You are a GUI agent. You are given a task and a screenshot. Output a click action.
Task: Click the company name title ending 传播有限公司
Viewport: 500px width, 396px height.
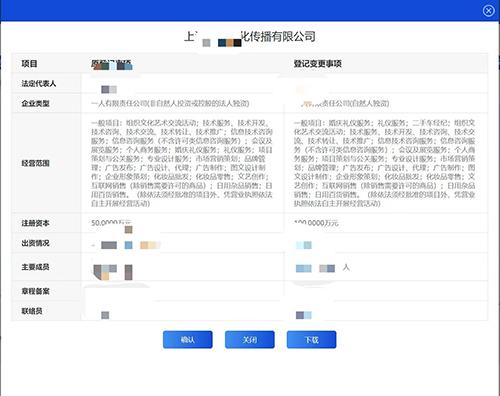[250, 37]
